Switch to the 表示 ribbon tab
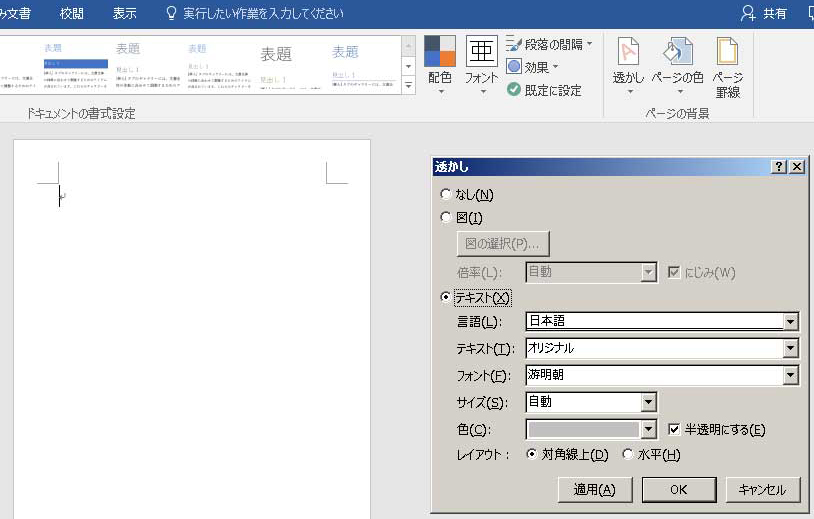This screenshot has width=814, height=519. [x=124, y=14]
